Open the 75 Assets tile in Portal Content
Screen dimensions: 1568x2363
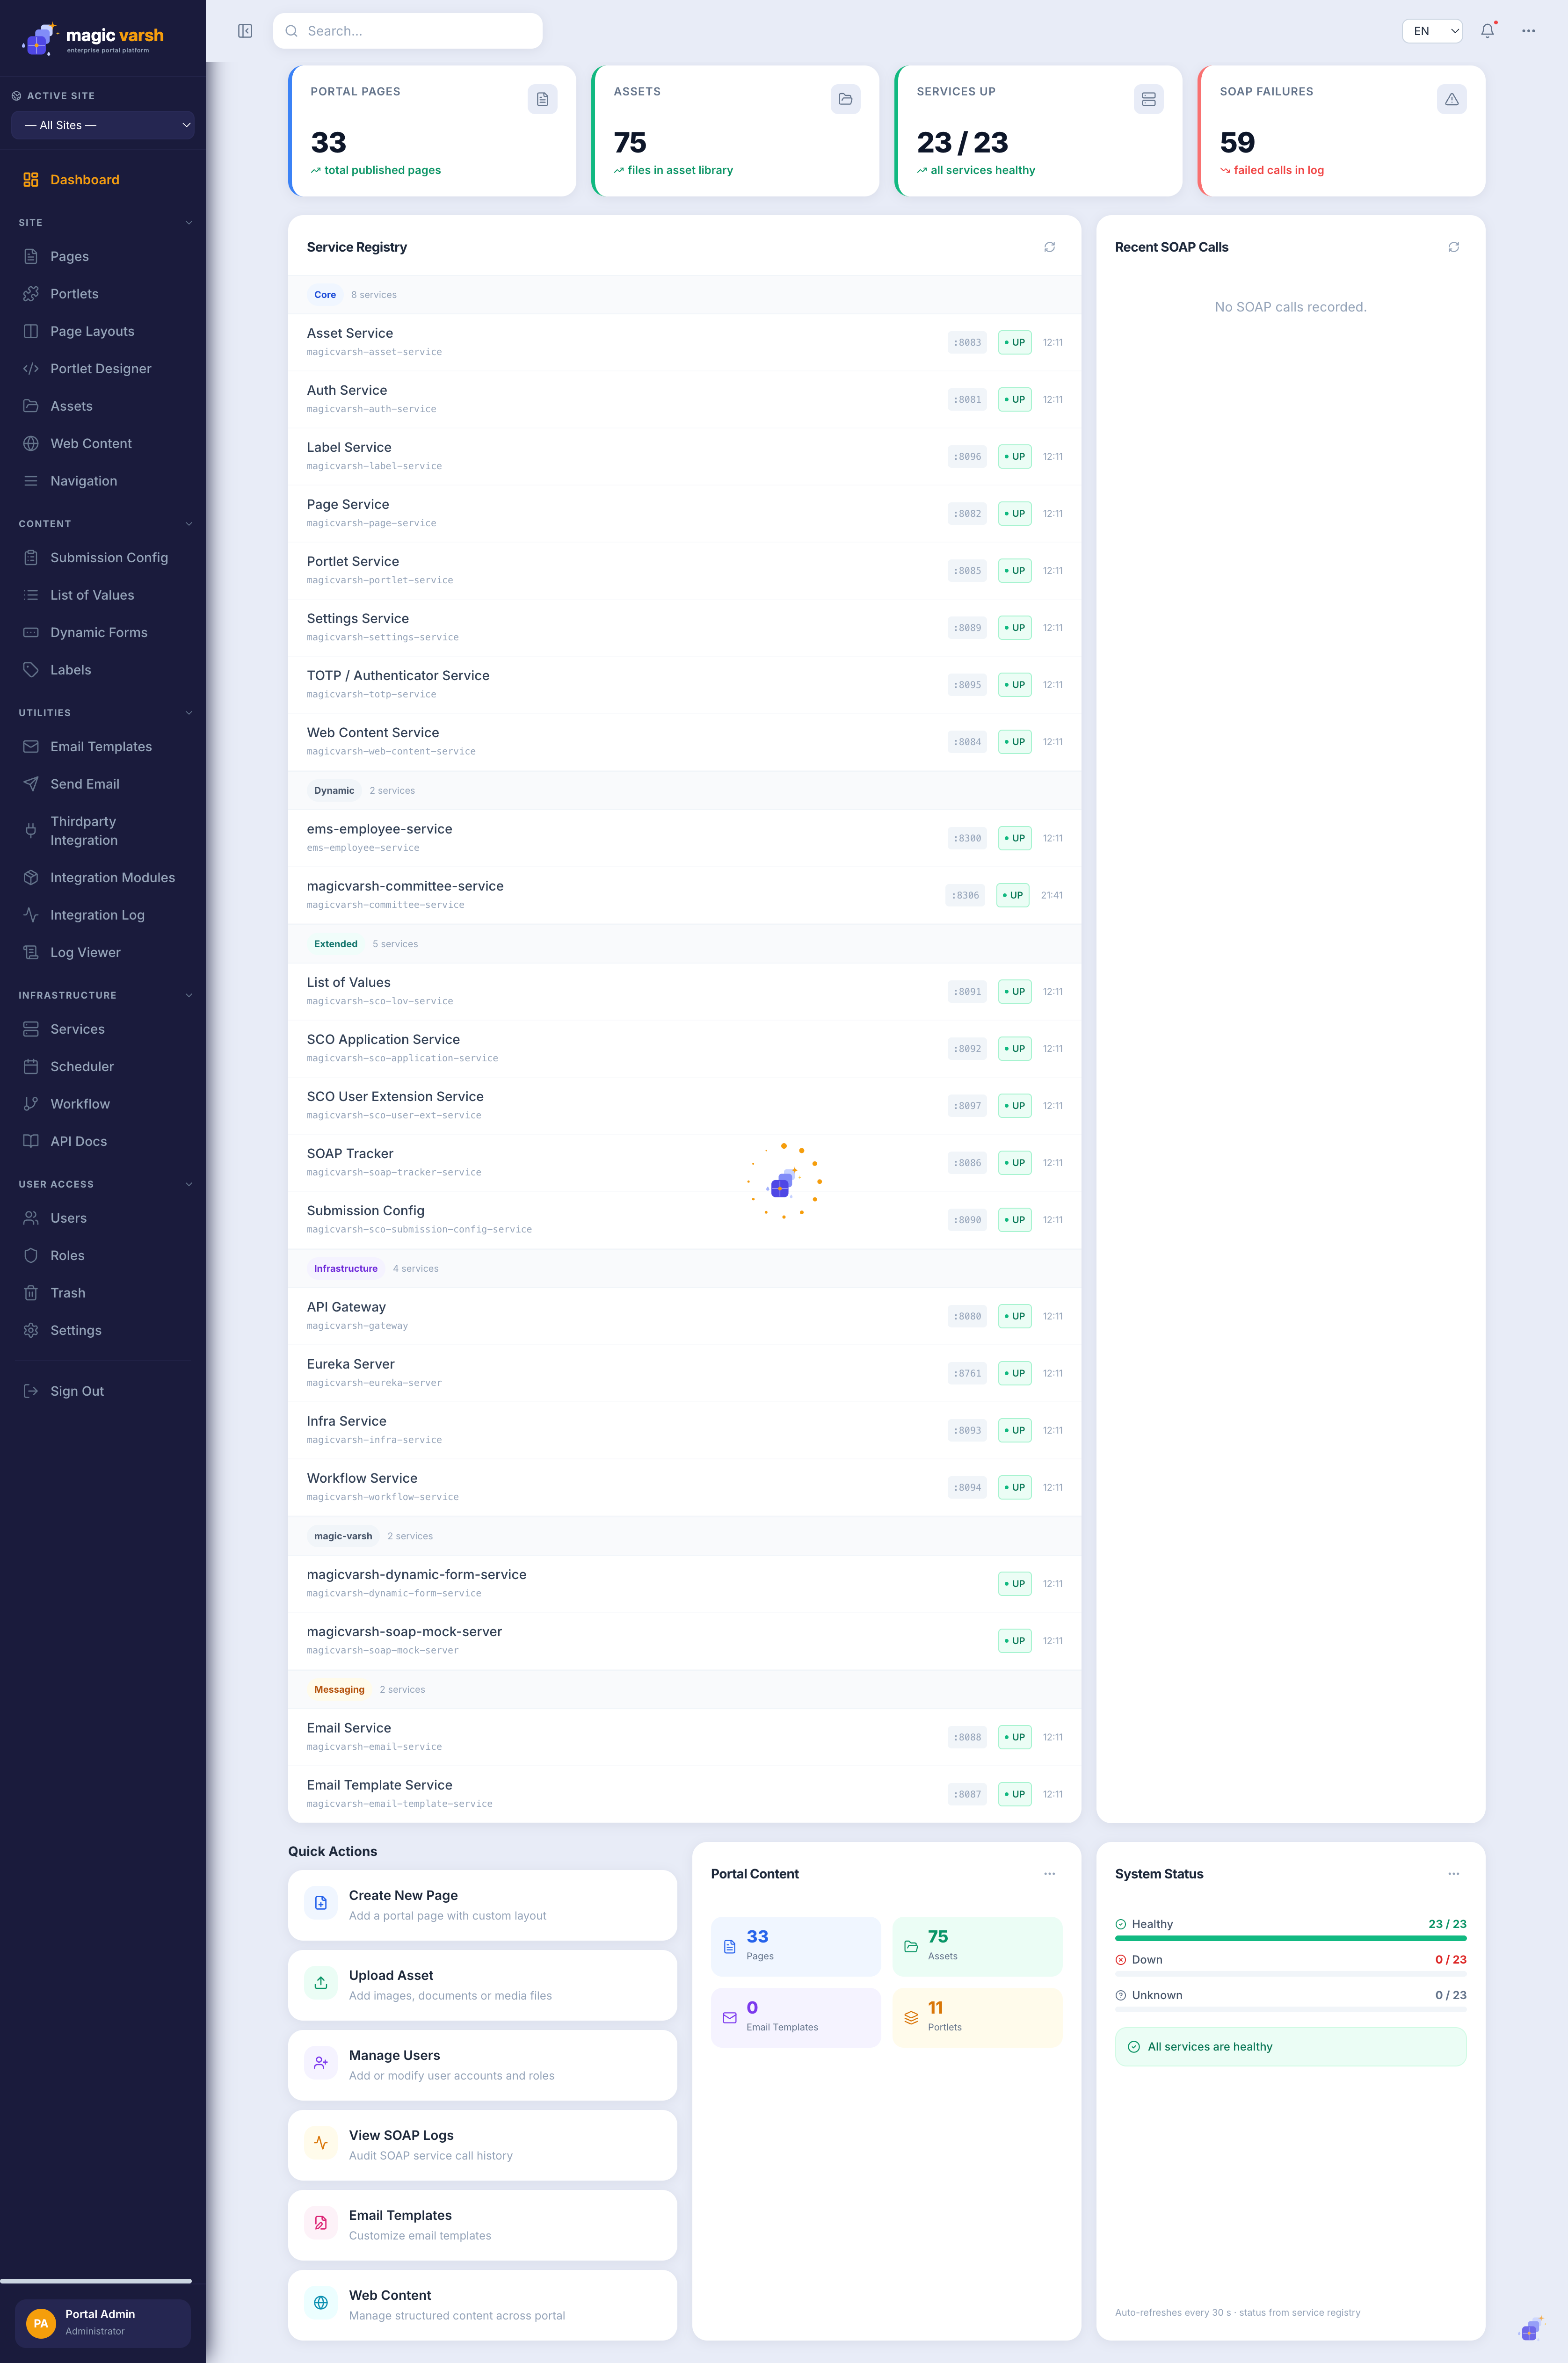click(x=977, y=1946)
